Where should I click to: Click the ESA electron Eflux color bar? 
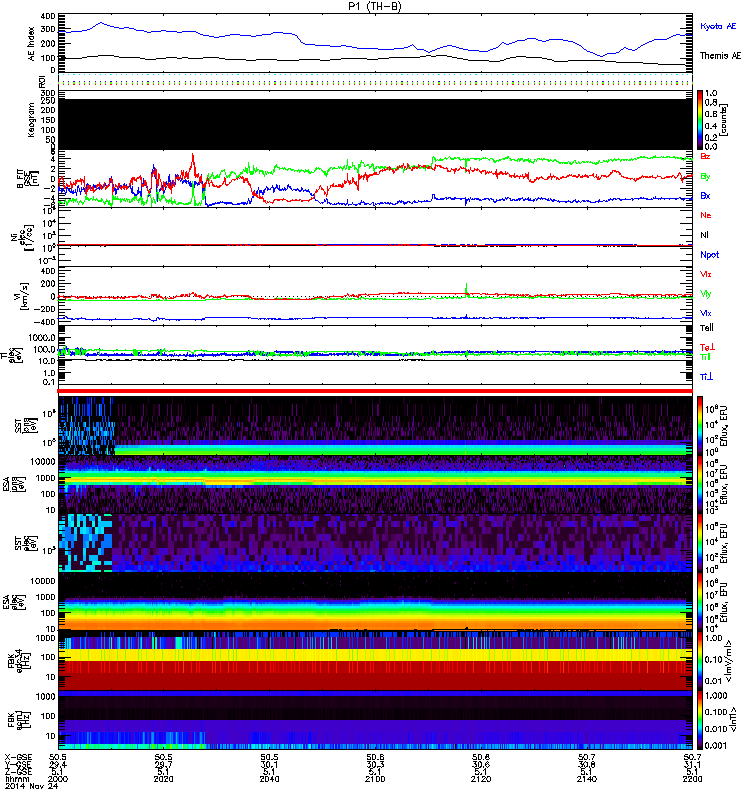[x=700, y=602]
